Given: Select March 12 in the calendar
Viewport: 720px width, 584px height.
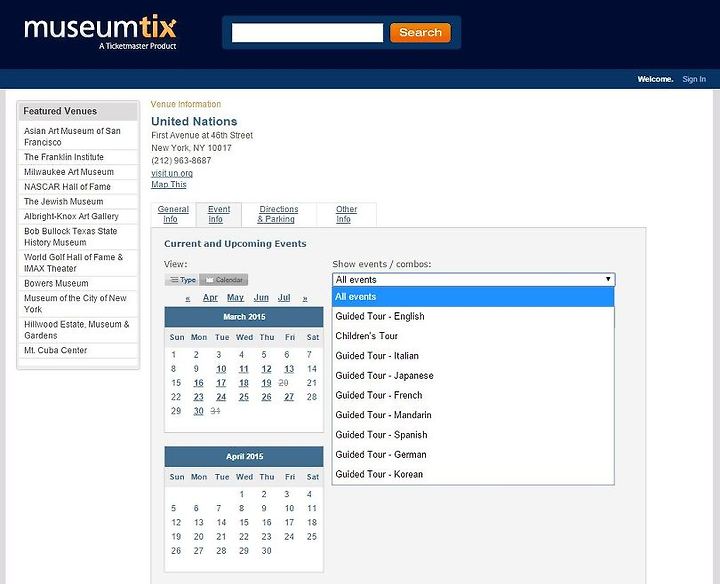Looking at the screenshot, I should click(x=266, y=369).
